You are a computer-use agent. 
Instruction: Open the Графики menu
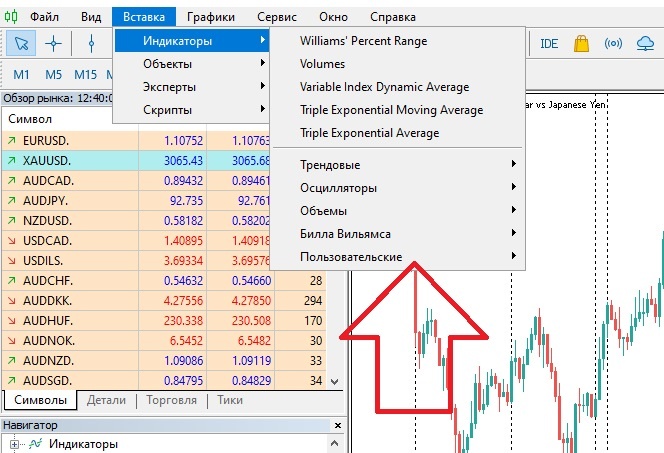click(x=211, y=17)
